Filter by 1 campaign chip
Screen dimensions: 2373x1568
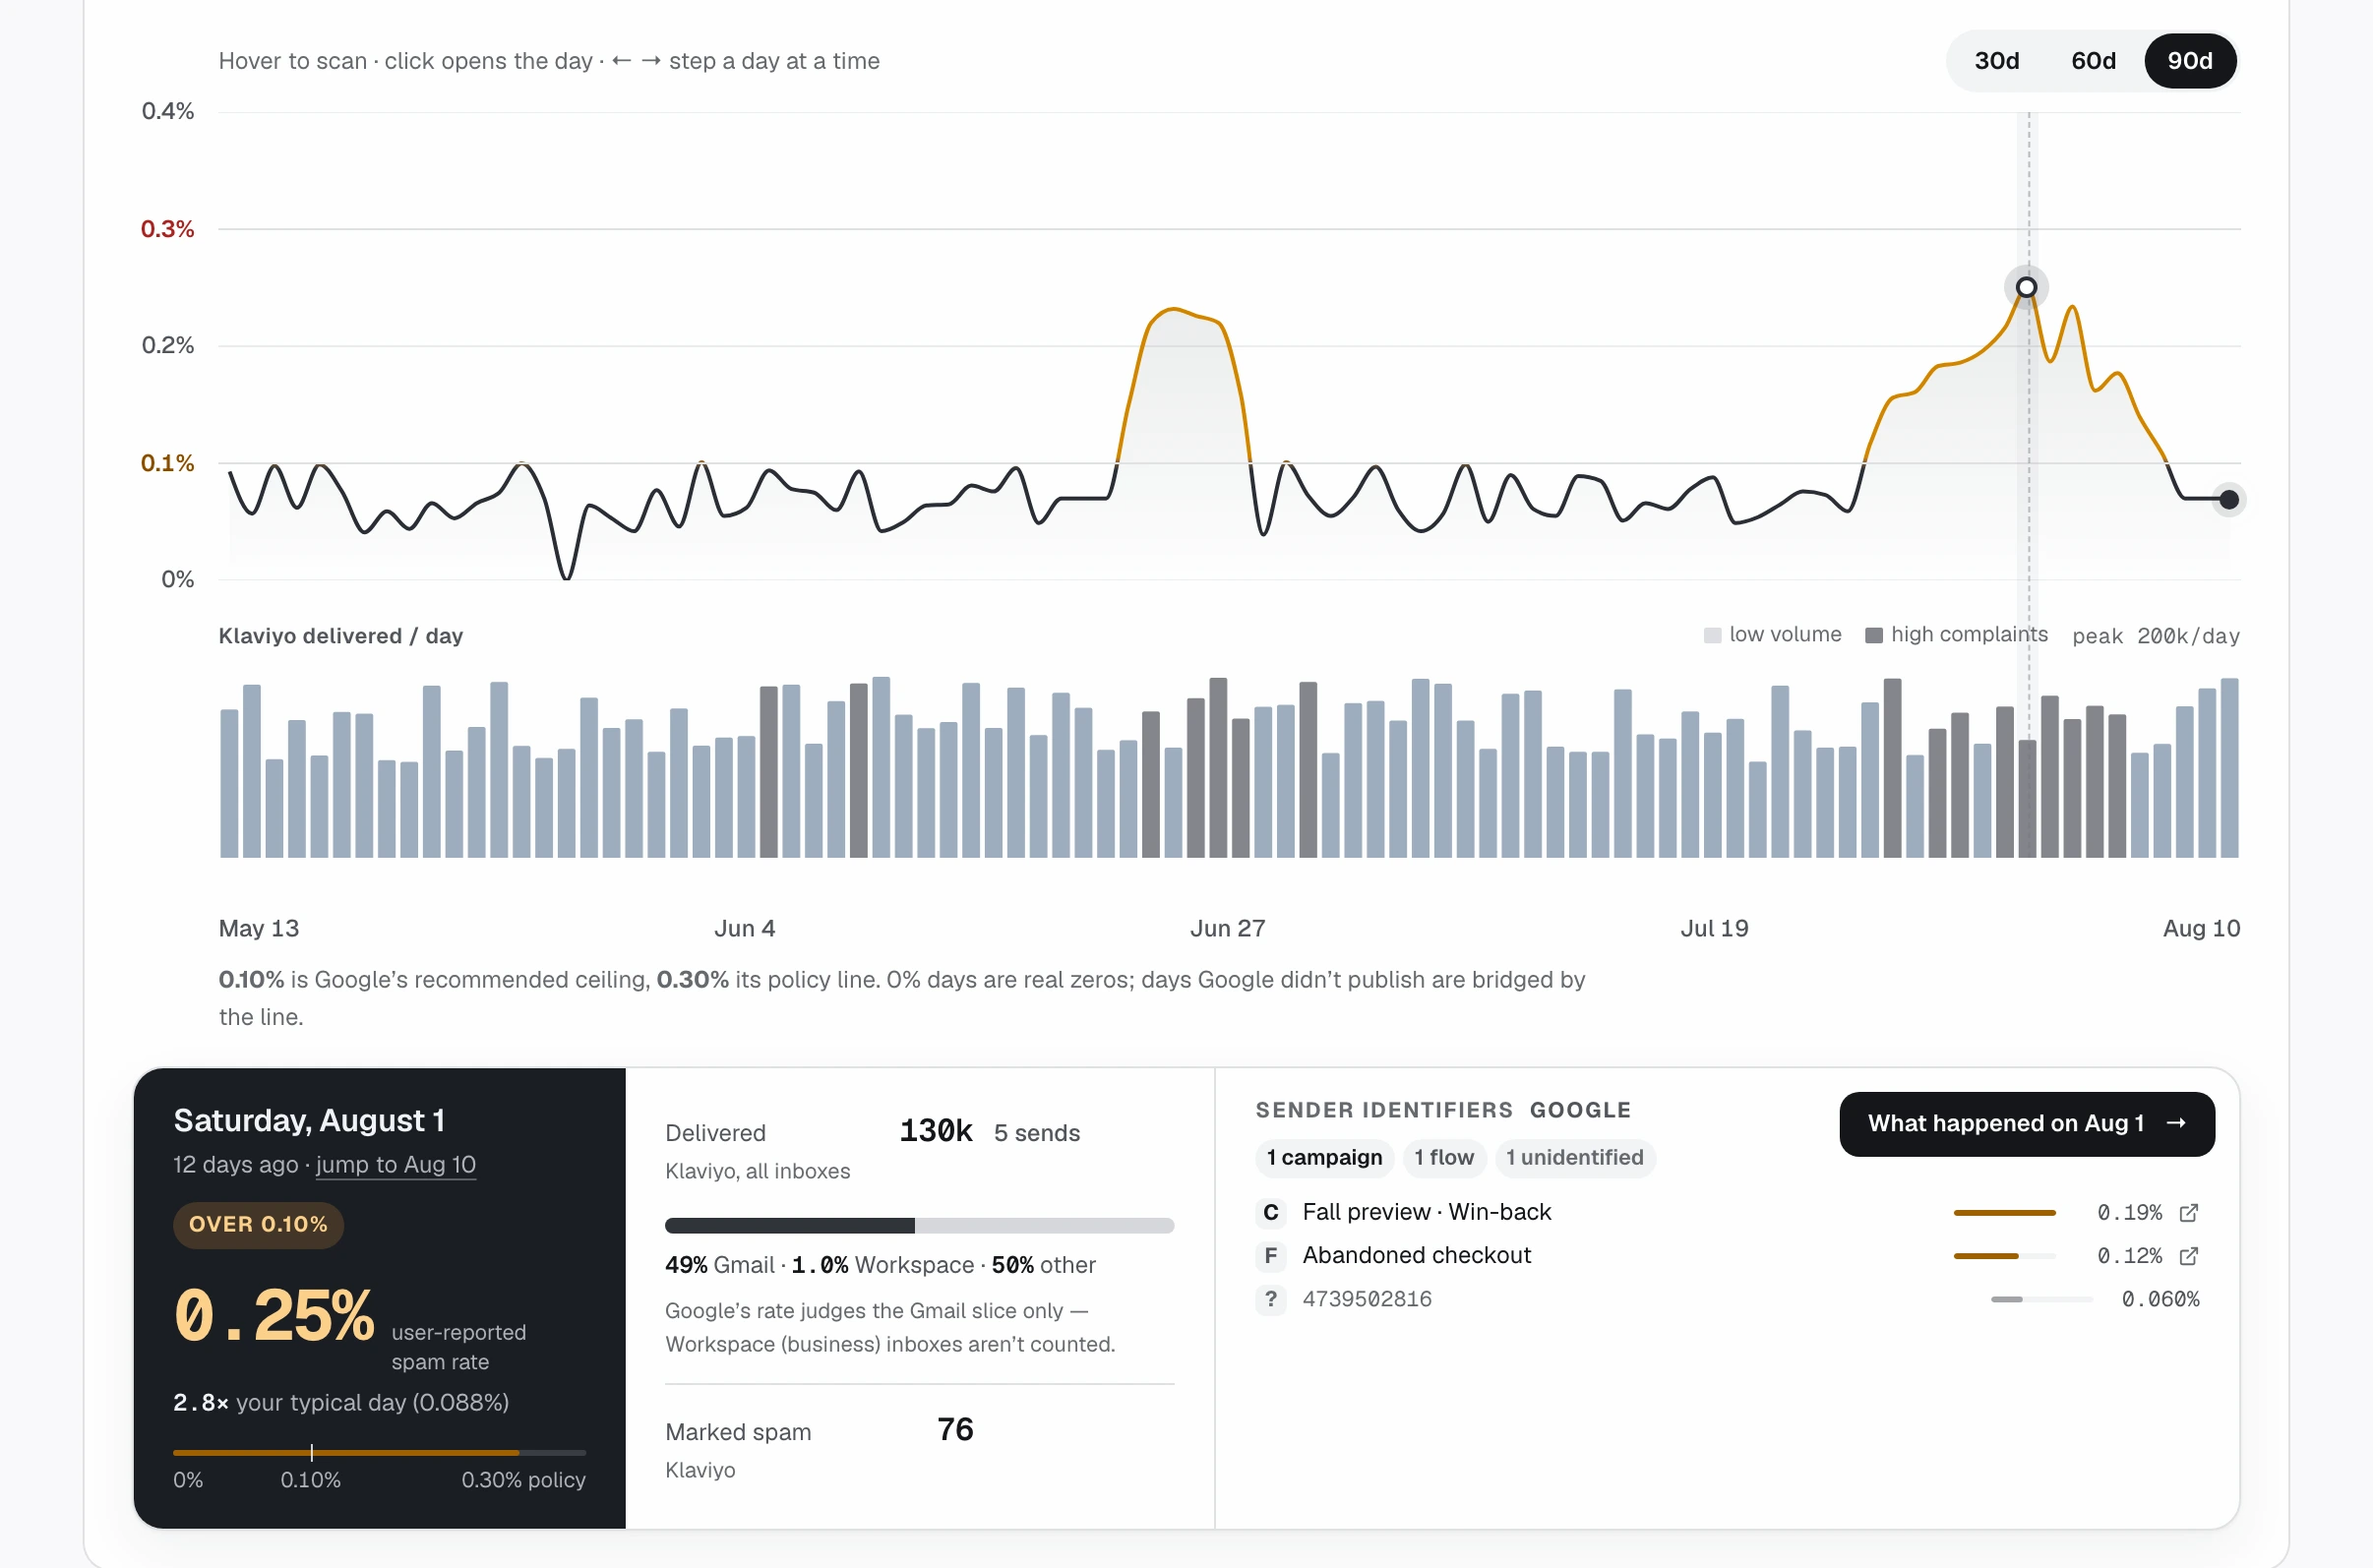point(1324,1158)
